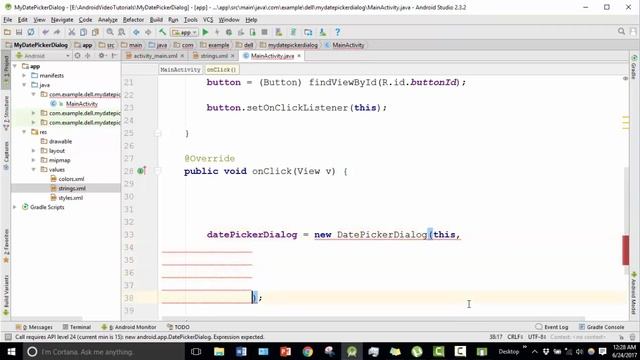Click the drawable folder
Screen dimensions: 640x360
(x=60, y=141)
